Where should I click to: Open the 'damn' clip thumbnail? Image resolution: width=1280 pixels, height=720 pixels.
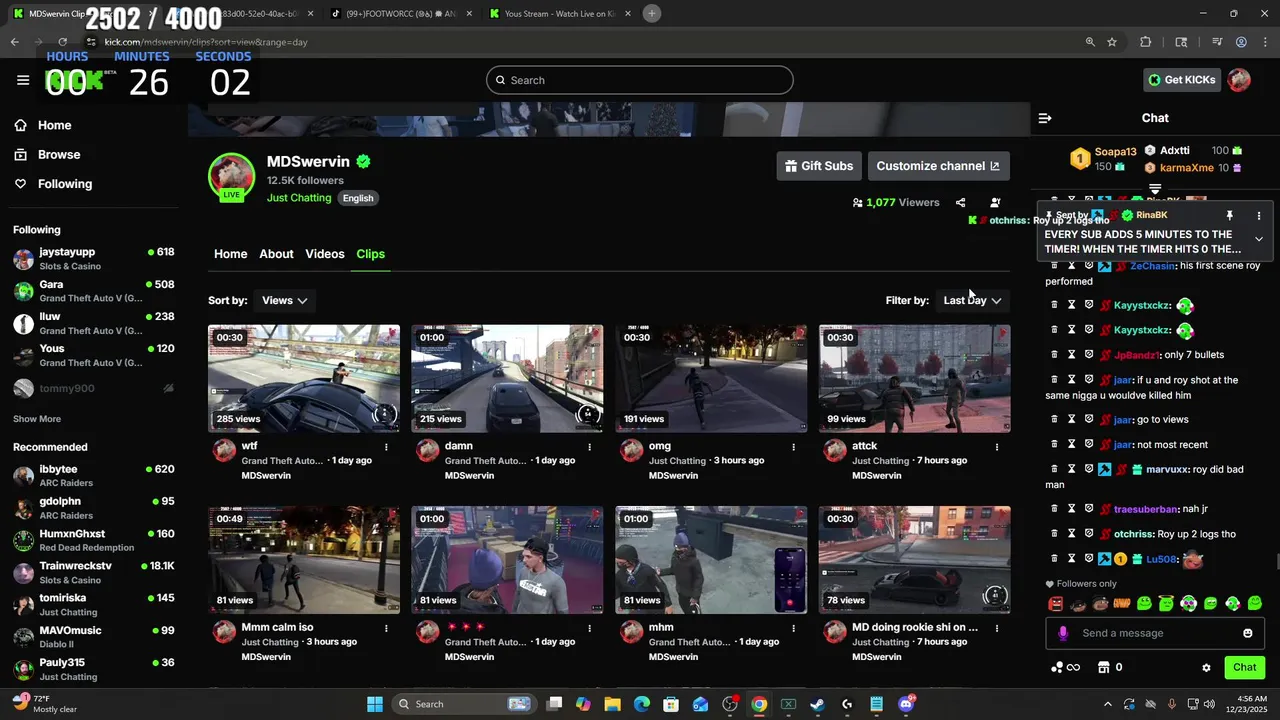[x=507, y=378]
